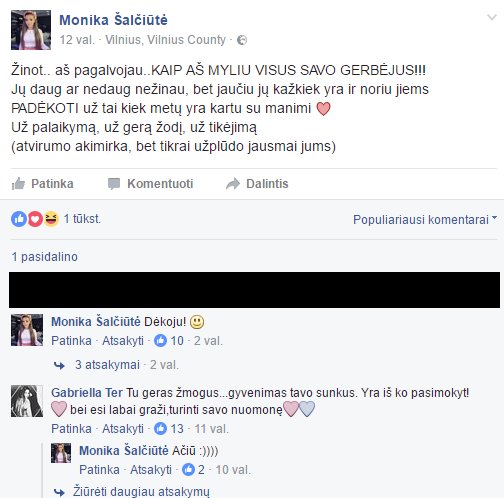This screenshot has width=504, height=498.
Task: Click the laughing haha reaction icon
Action: pos(51,219)
